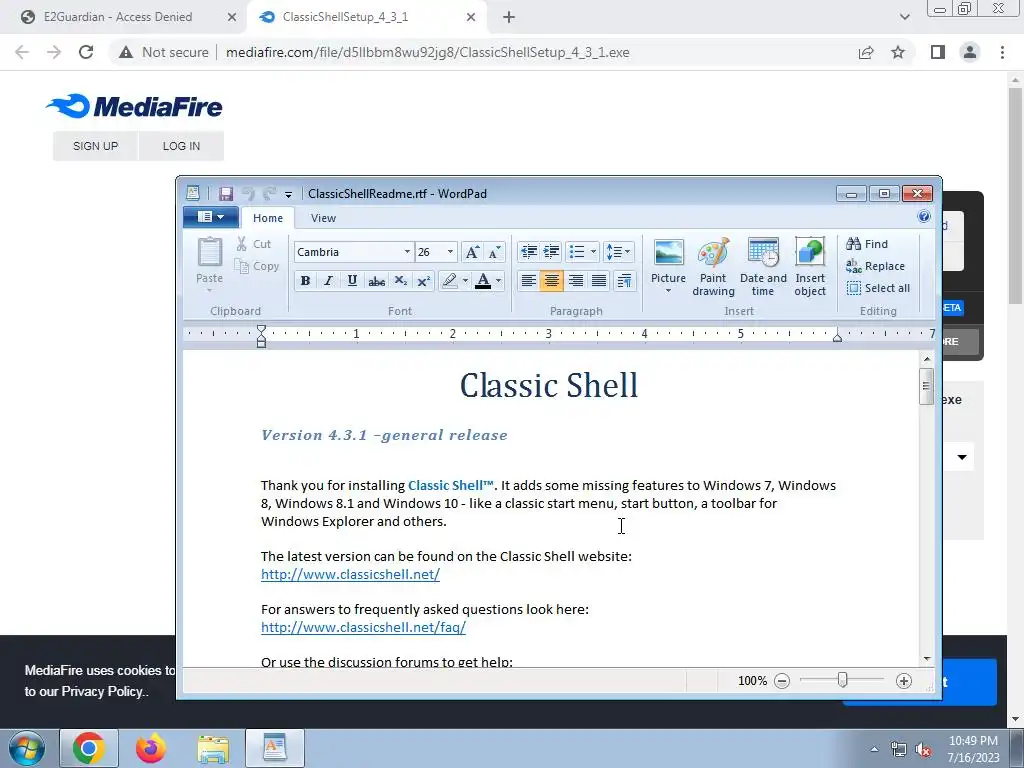1024x768 pixels.
Task: Click Insert object
Action: (810, 266)
